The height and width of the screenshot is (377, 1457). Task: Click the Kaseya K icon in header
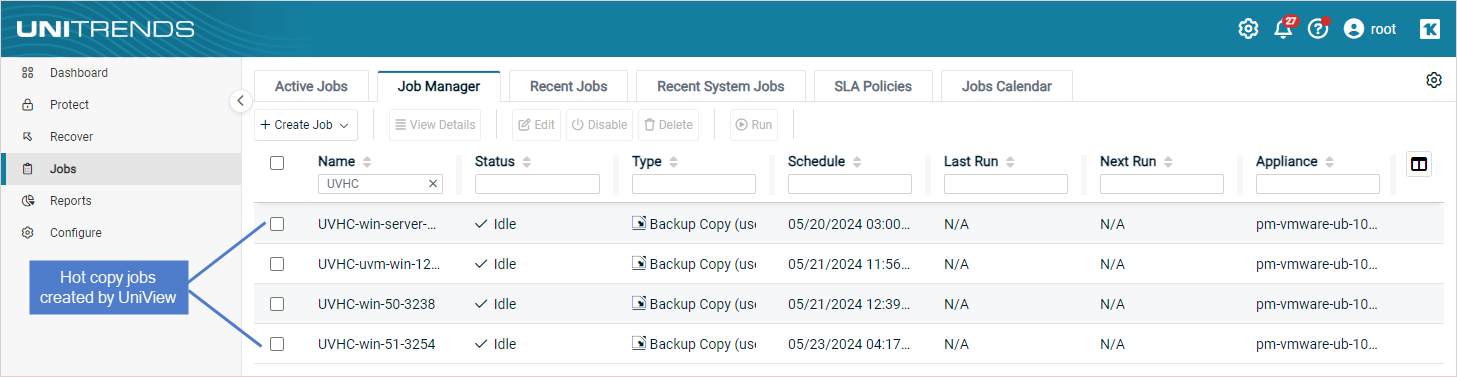(1429, 29)
